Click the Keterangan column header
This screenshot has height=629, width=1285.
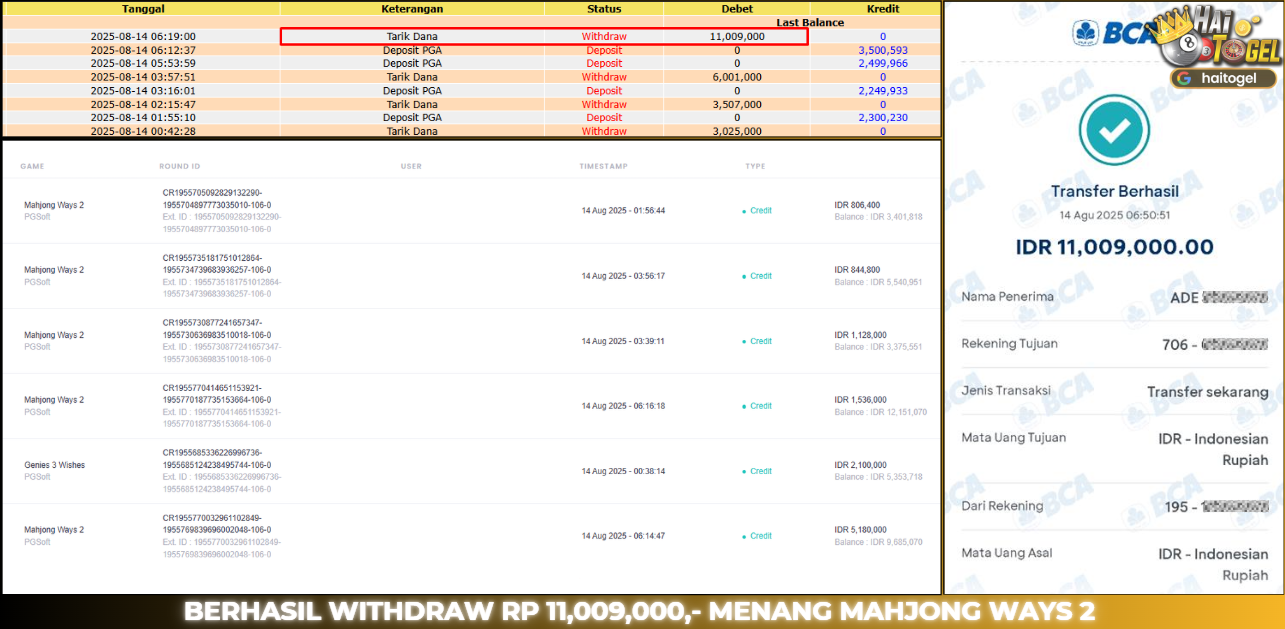pos(412,9)
